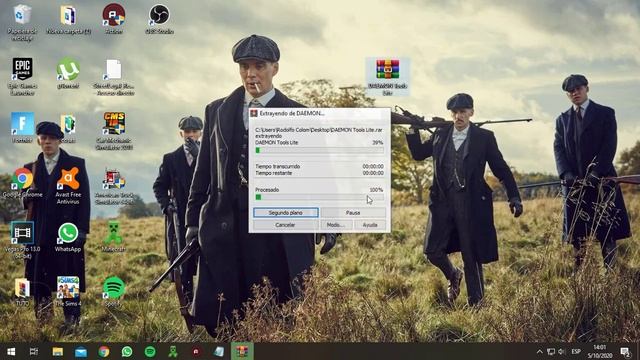Open Action! recorder from the taskbar
This screenshot has height=360, width=640.
pos(196,351)
